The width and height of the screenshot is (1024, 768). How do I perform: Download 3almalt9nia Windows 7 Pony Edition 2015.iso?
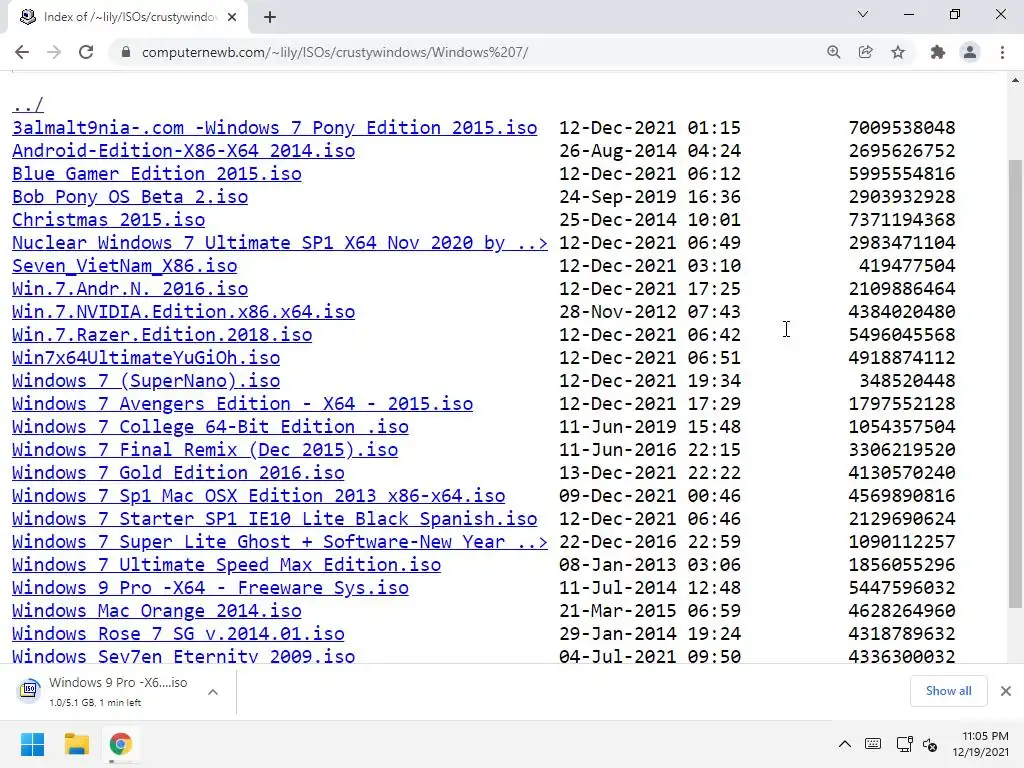(x=274, y=127)
